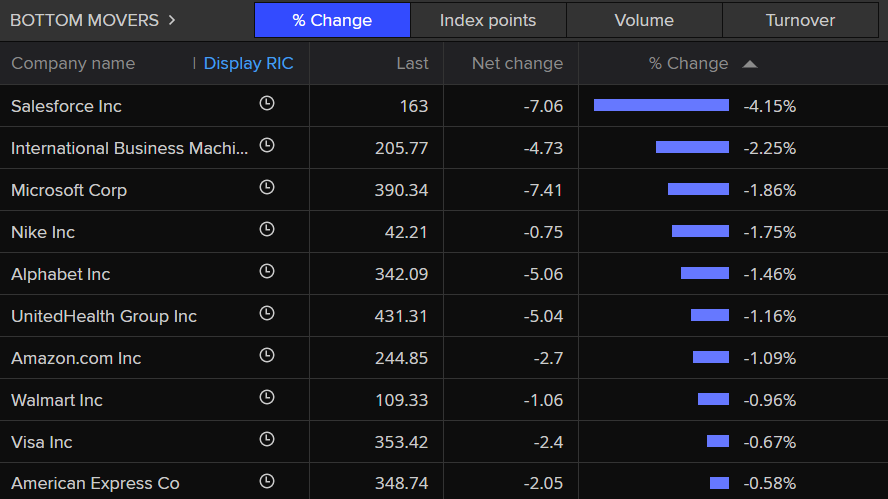Viewport: 888px width, 499px height.
Task: Reverse sort using % Change arrow
Action: (x=750, y=64)
